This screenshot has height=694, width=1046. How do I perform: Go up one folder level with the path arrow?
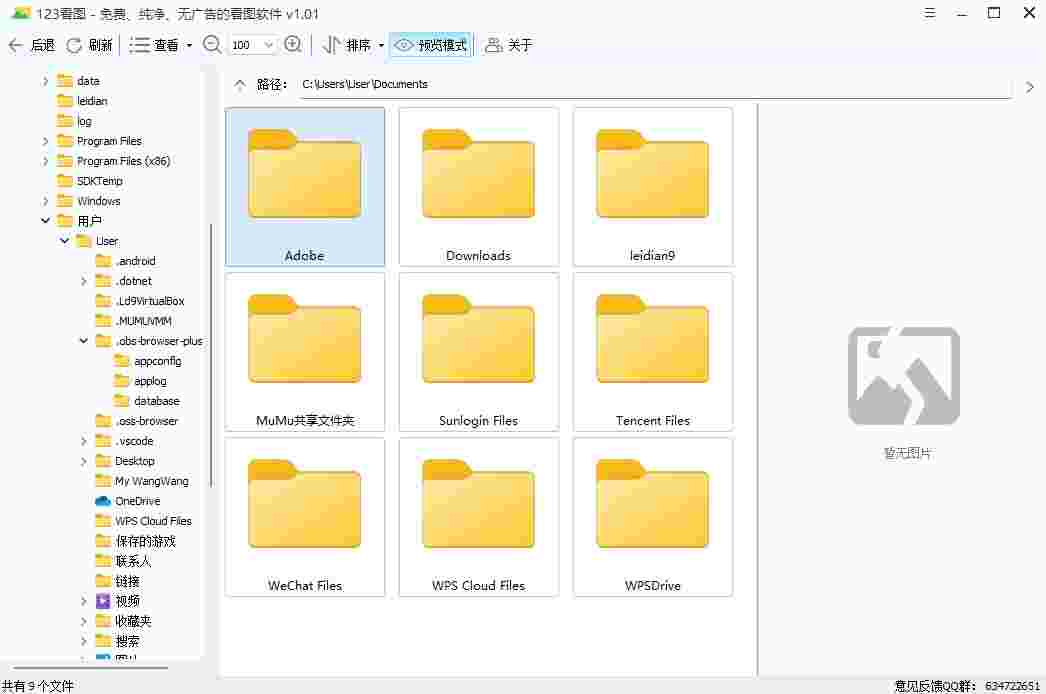[x=238, y=85]
